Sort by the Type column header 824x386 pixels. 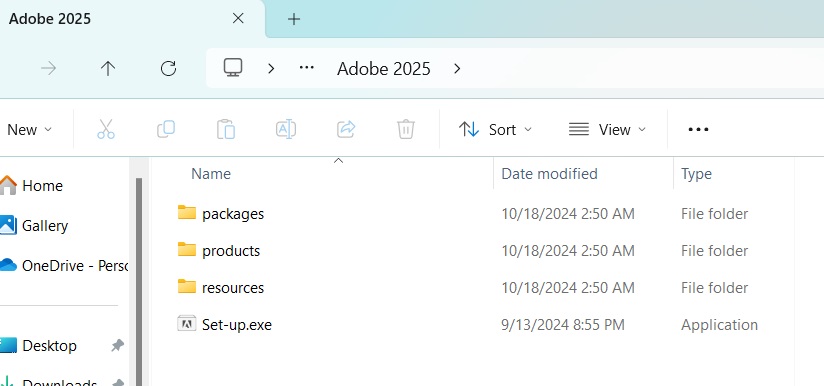696,174
